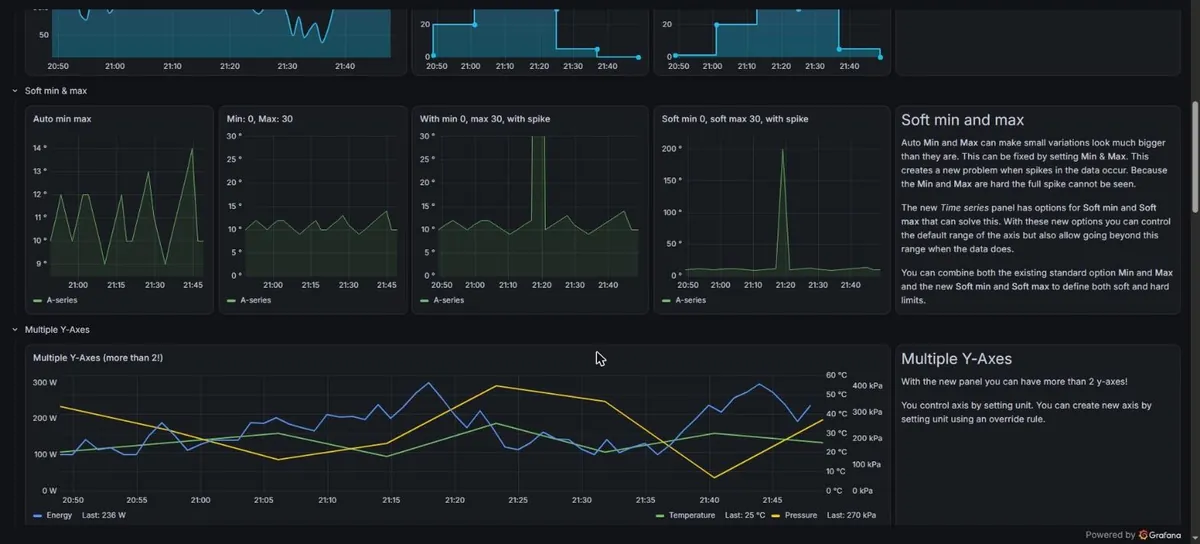Click the 200 ° label in soft max panel

click(x=672, y=149)
